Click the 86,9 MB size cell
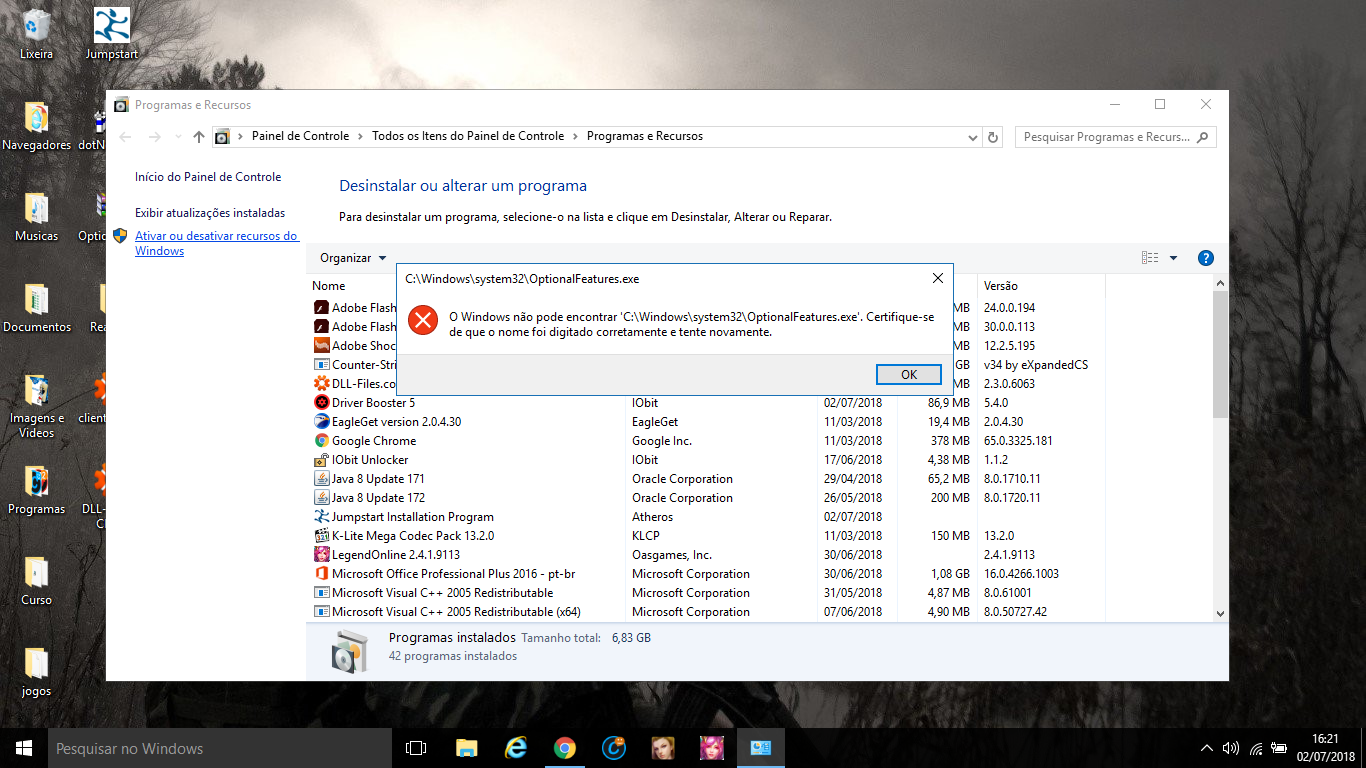 point(949,403)
